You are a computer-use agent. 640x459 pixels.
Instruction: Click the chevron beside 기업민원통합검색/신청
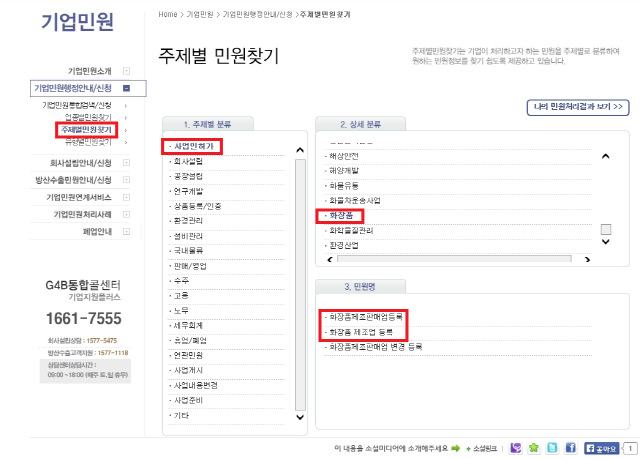(126, 106)
